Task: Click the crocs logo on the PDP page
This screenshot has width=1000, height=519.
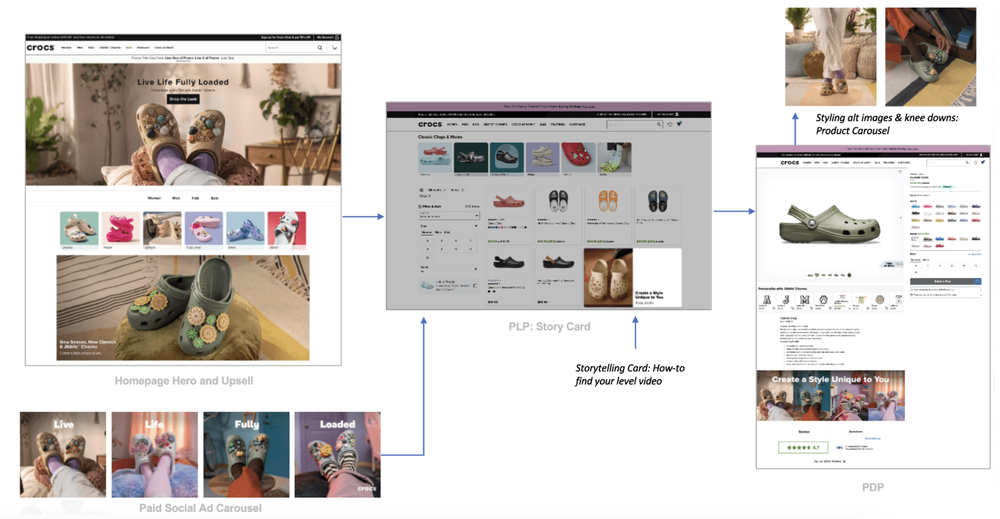Action: tap(790, 163)
